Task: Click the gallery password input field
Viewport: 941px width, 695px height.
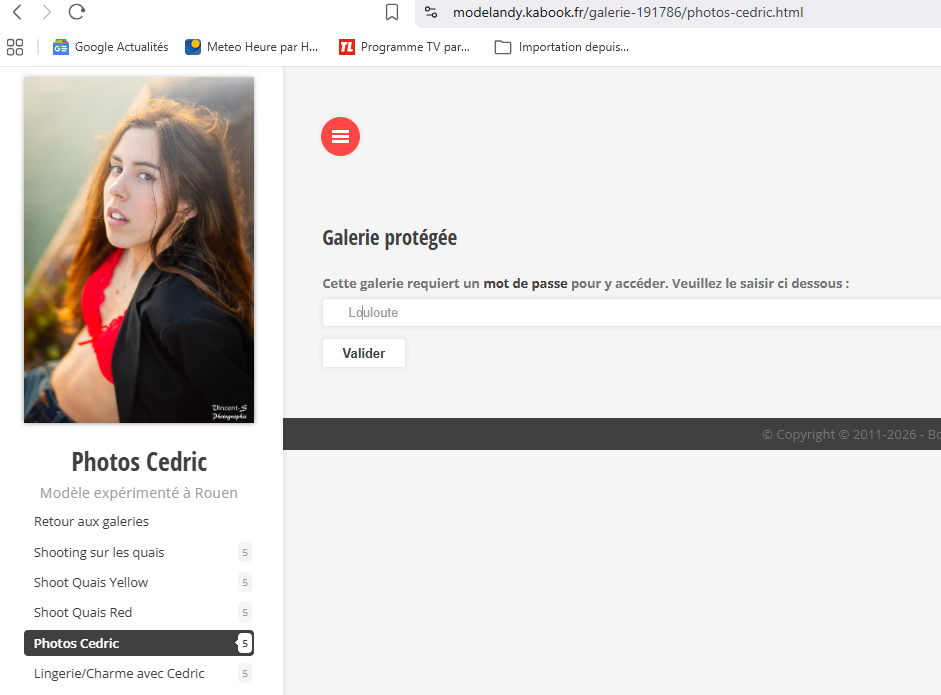Action: (630, 312)
